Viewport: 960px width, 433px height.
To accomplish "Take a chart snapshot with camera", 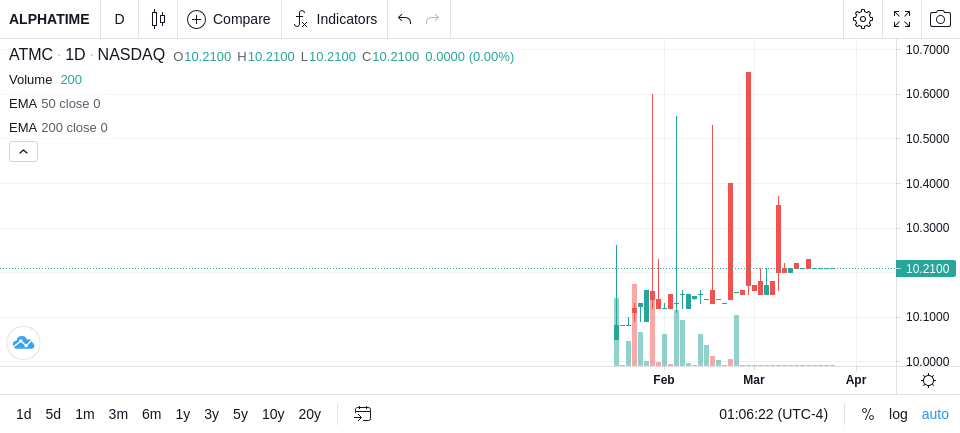I will 940,19.
